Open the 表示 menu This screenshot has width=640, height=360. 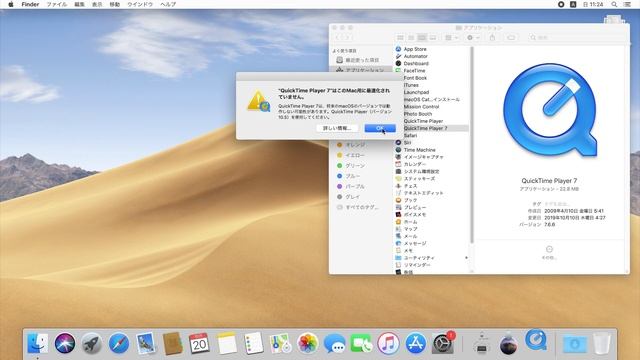(x=97, y=4)
